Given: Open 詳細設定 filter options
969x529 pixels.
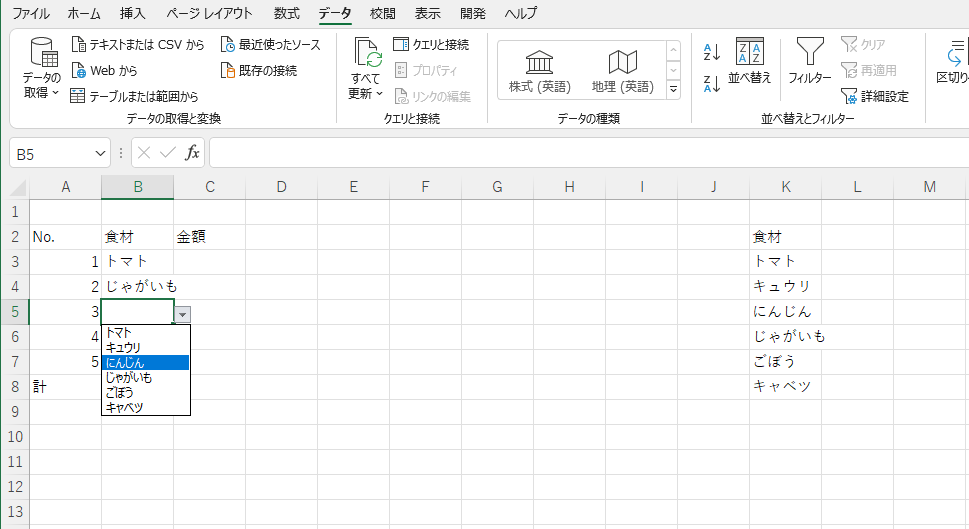Looking at the screenshot, I should tap(875, 96).
